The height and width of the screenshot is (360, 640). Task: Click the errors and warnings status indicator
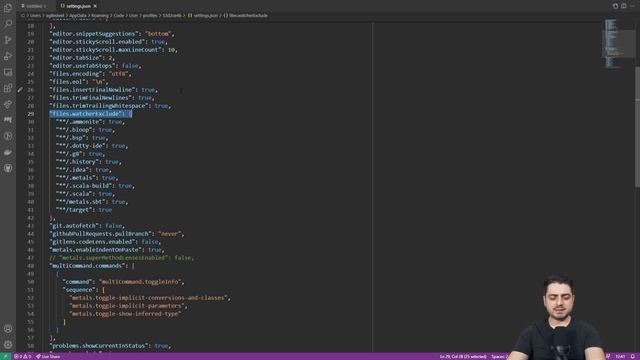point(22,356)
